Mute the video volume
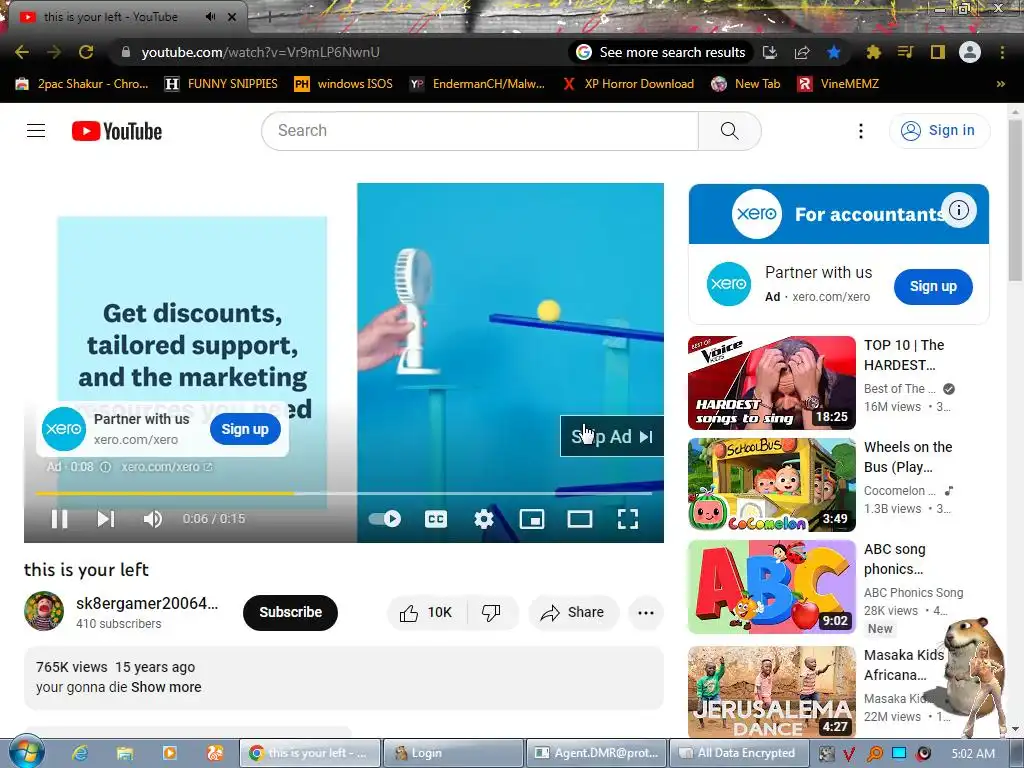 tap(152, 519)
